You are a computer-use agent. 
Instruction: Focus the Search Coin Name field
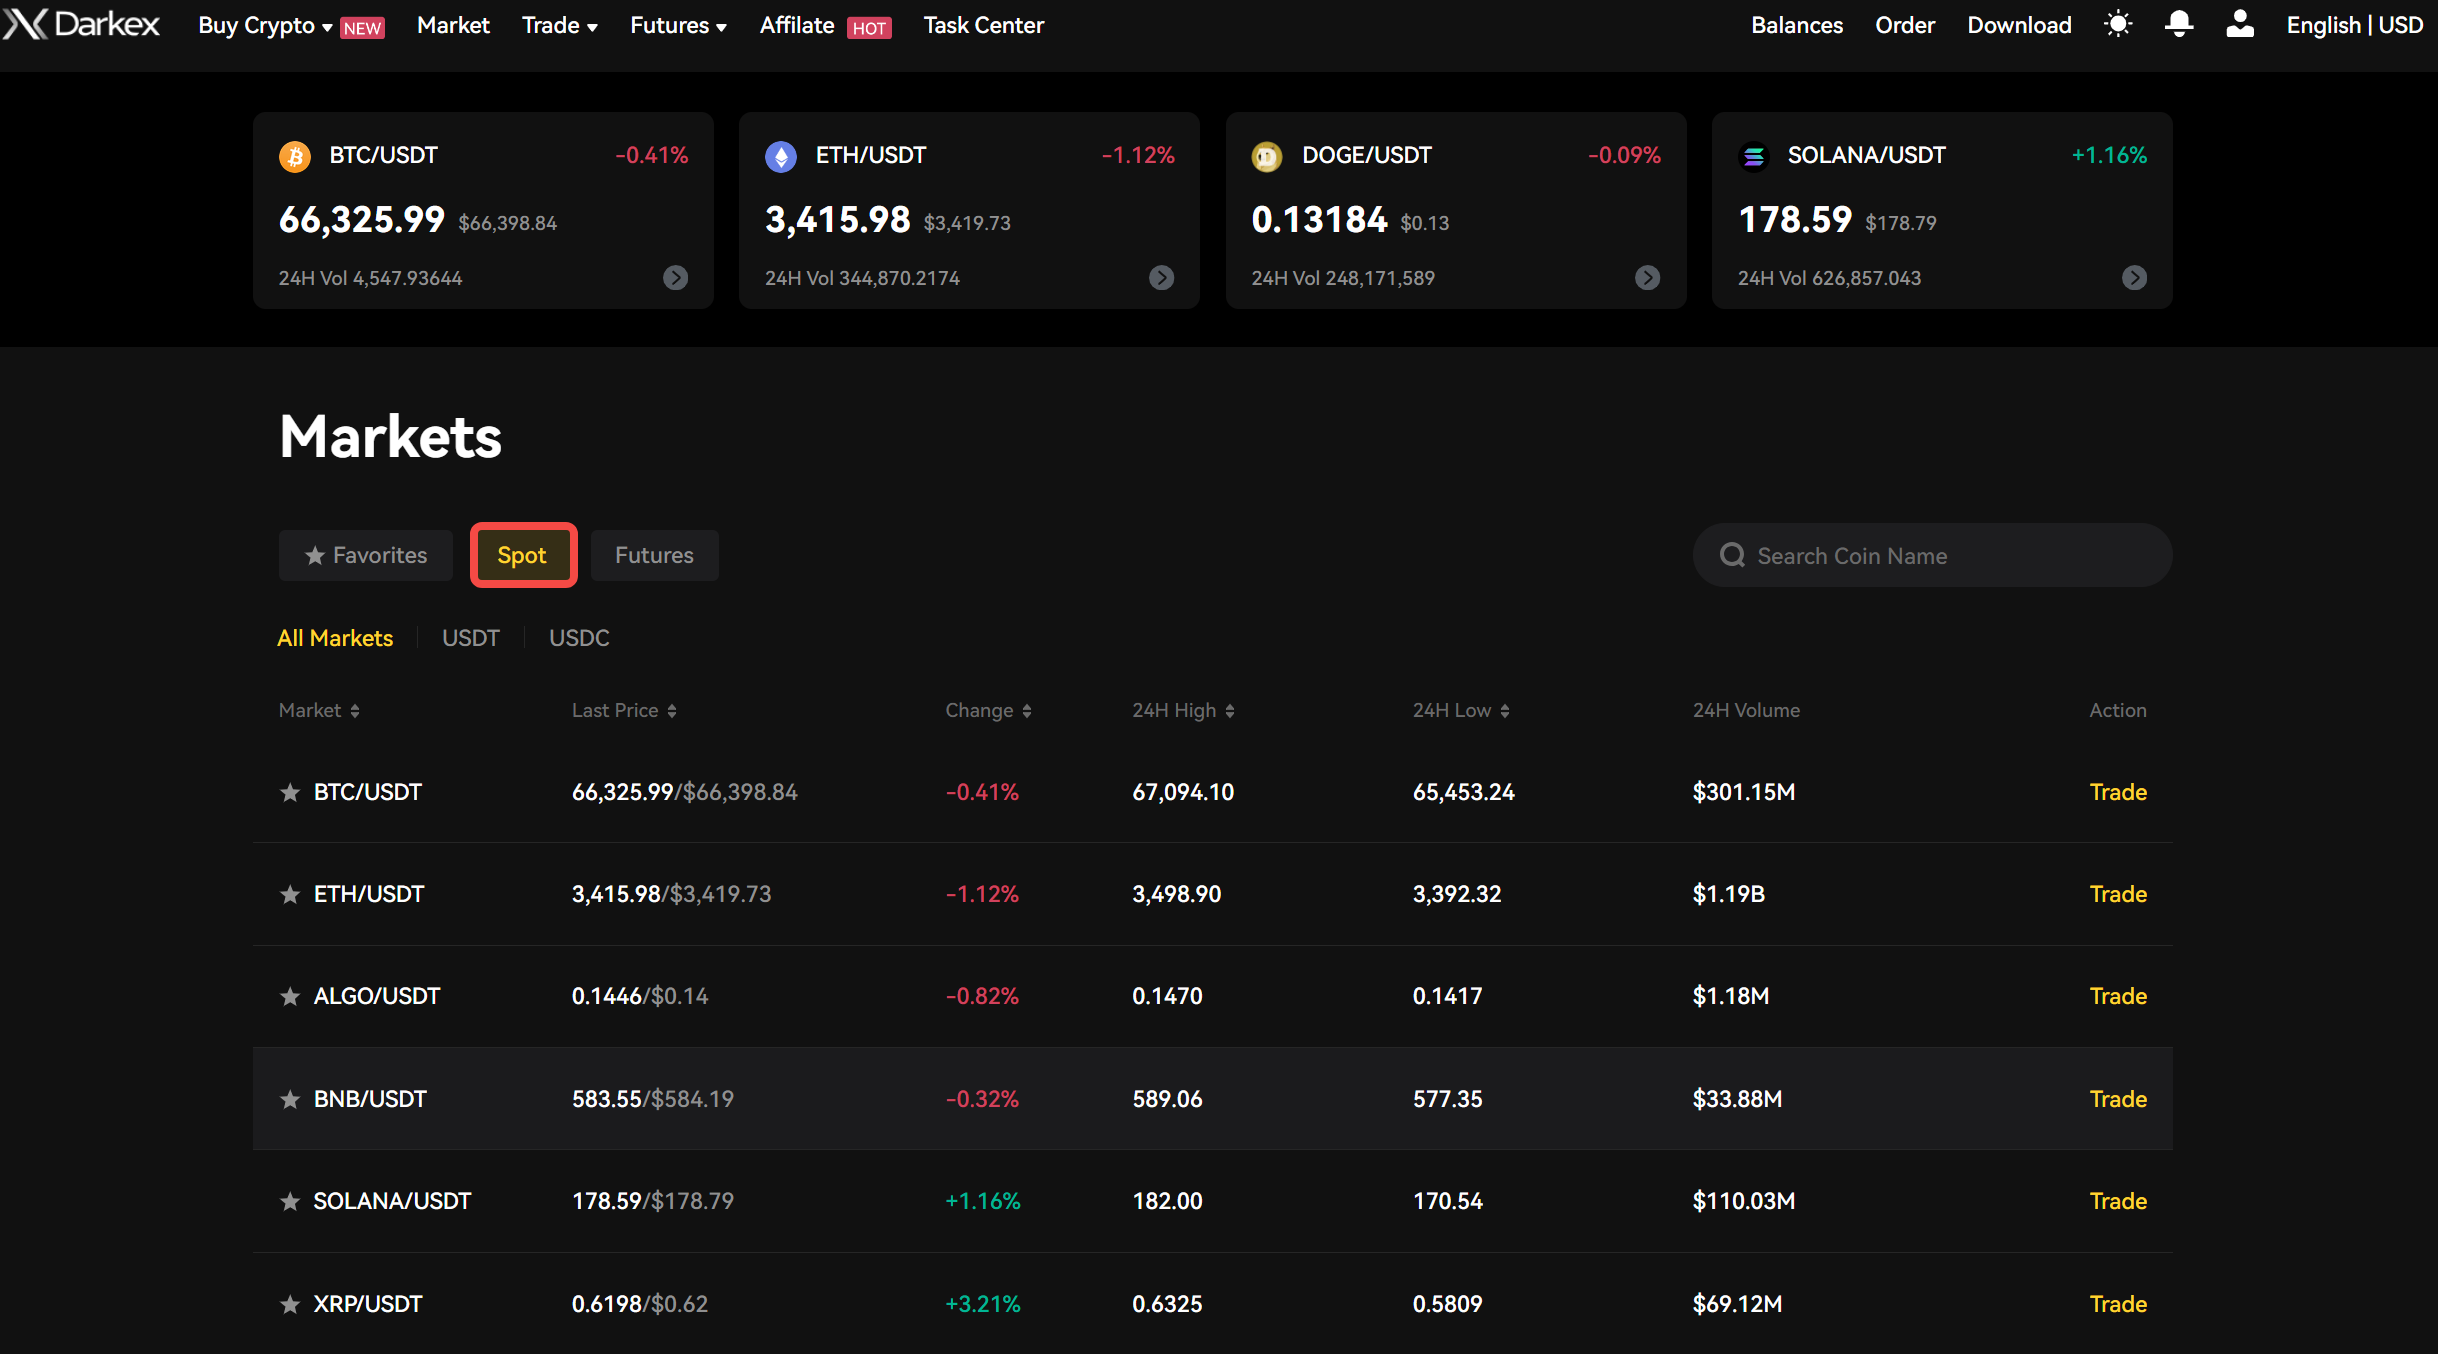coord(1932,555)
